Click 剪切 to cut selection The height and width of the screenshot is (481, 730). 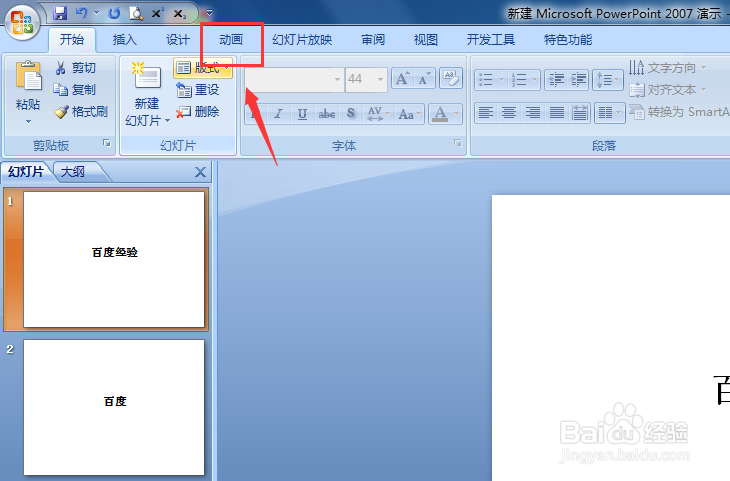point(75,68)
